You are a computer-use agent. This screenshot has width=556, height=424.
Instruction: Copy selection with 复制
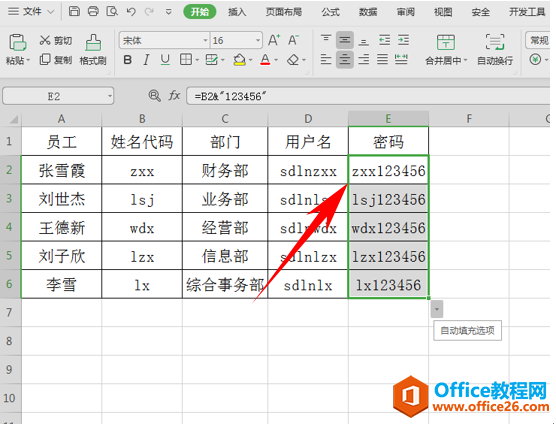coord(56,60)
